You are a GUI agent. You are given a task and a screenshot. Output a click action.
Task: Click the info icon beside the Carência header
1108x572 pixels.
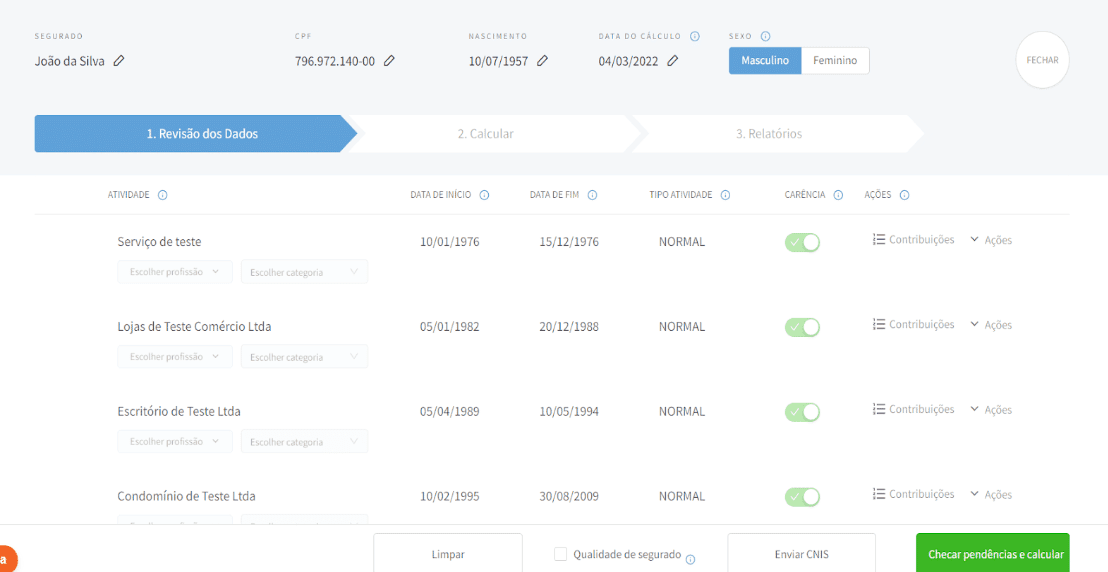tap(838, 195)
